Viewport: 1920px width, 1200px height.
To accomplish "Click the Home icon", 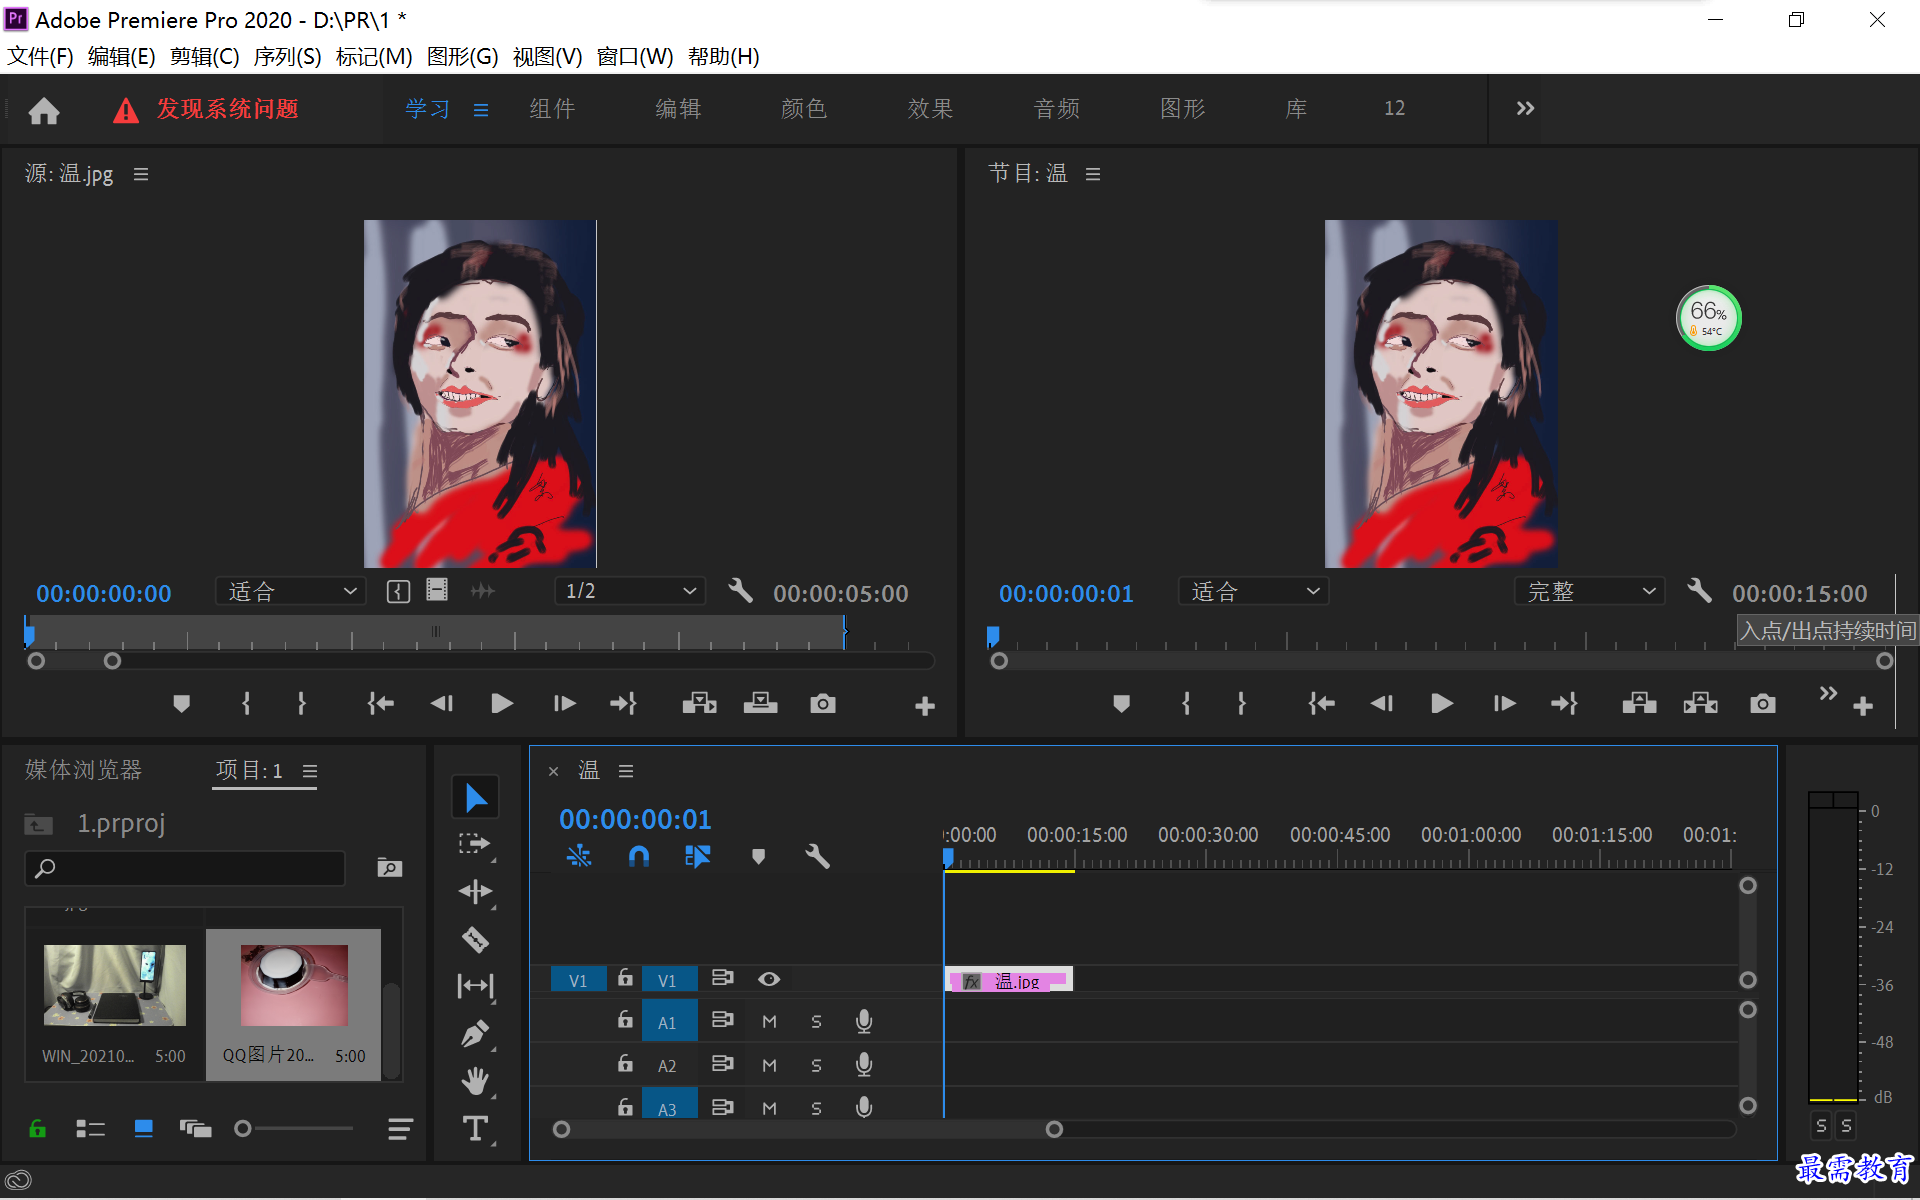I will [x=43, y=110].
